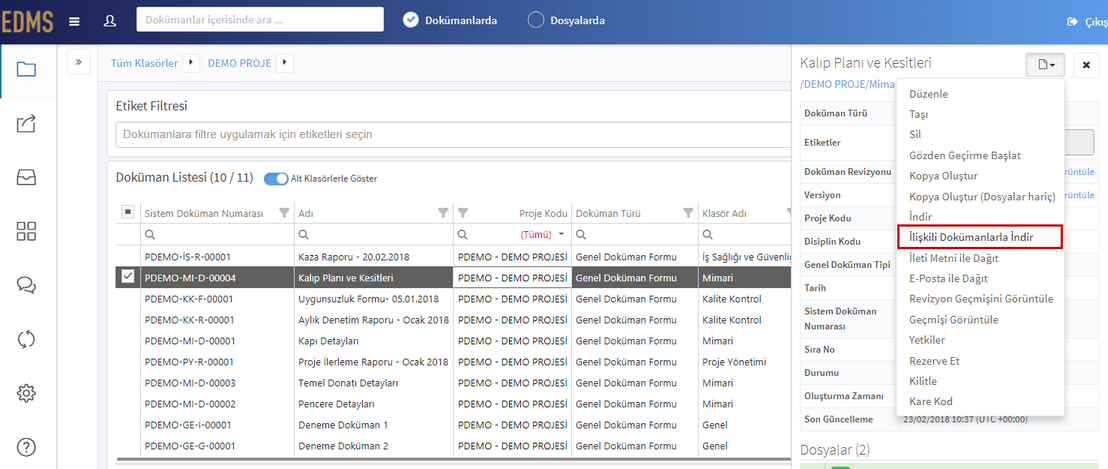Uncheck the Kalıp Planı ve Kesitleri row checkbox
This screenshot has height=469, width=1108.
128,277
